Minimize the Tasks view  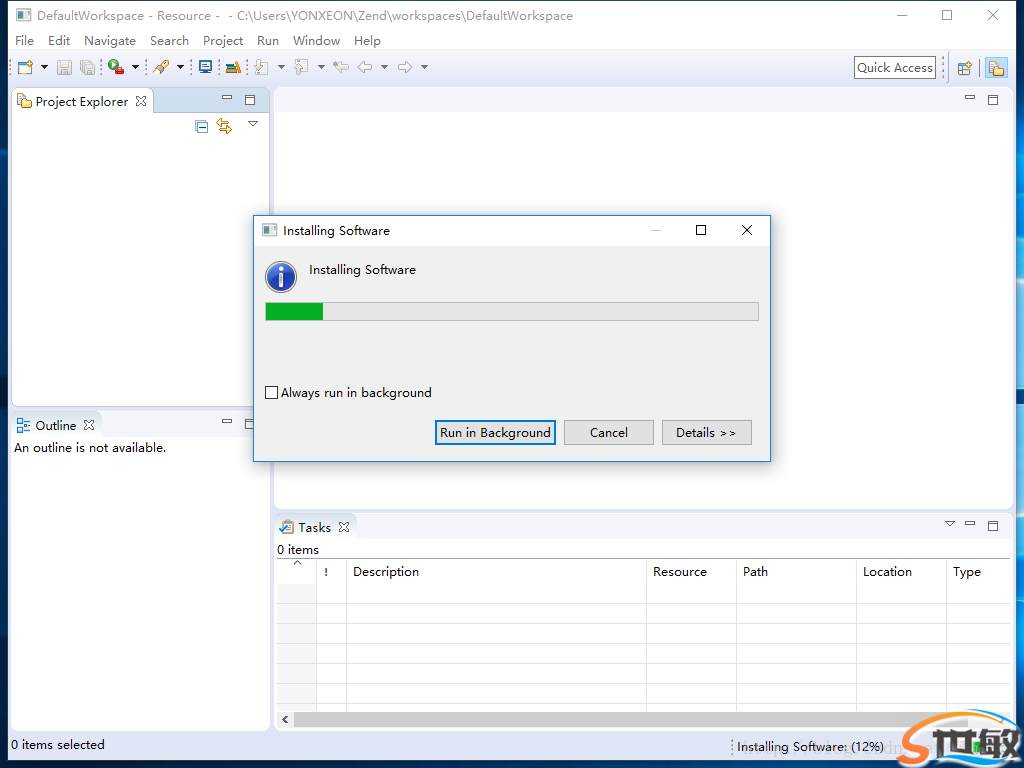click(x=970, y=524)
